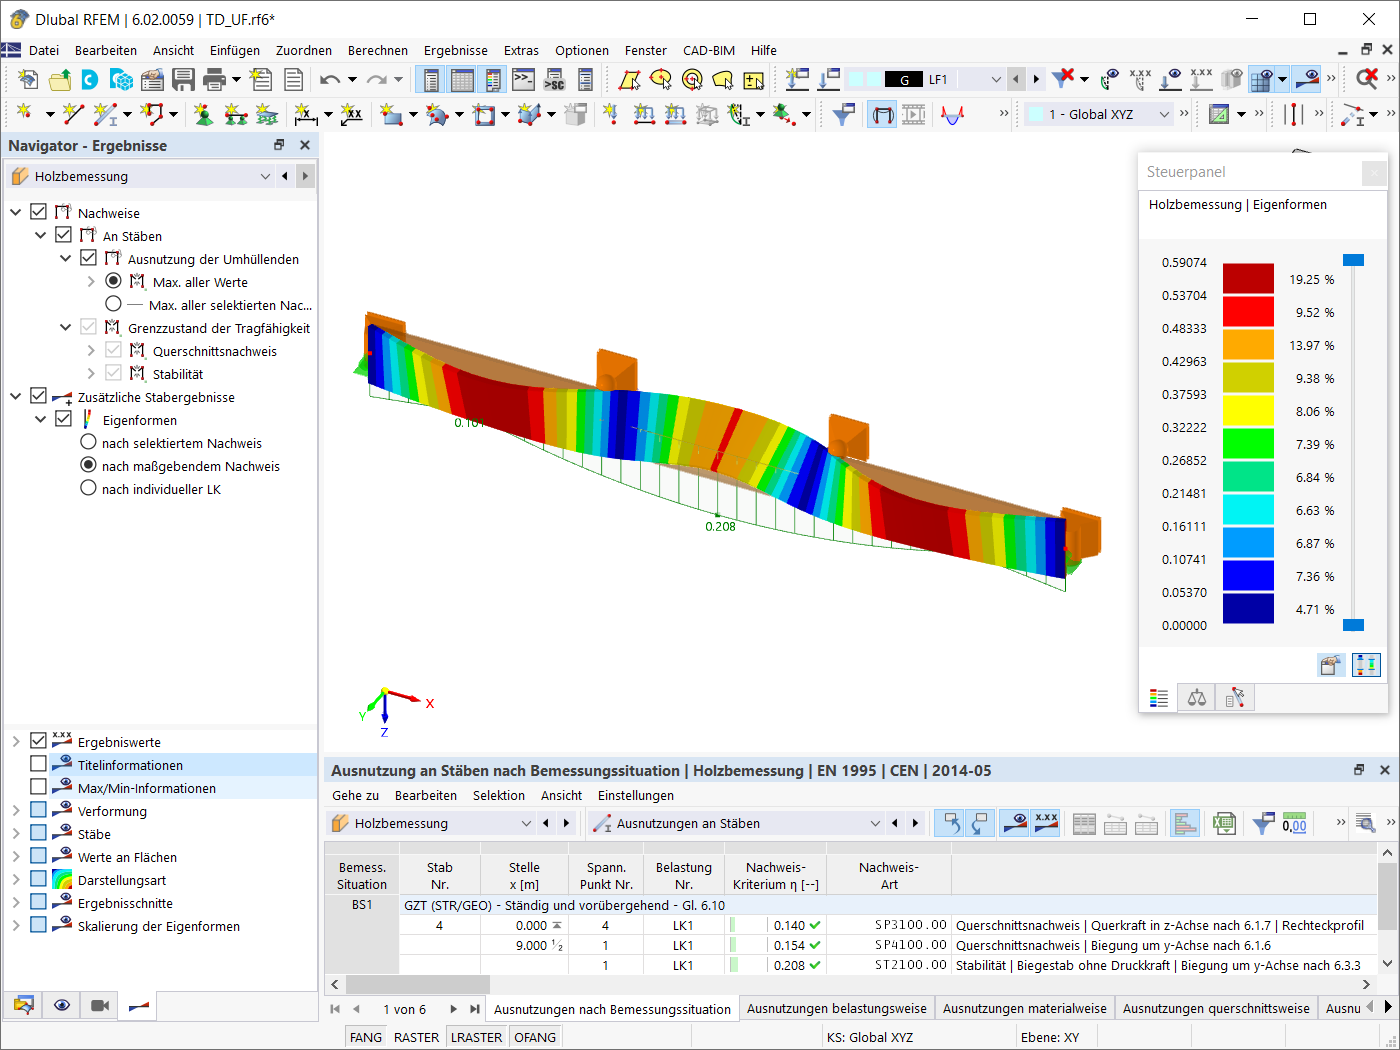Collapse the Ausnutzung der Umhüllenden node

[x=66, y=258]
